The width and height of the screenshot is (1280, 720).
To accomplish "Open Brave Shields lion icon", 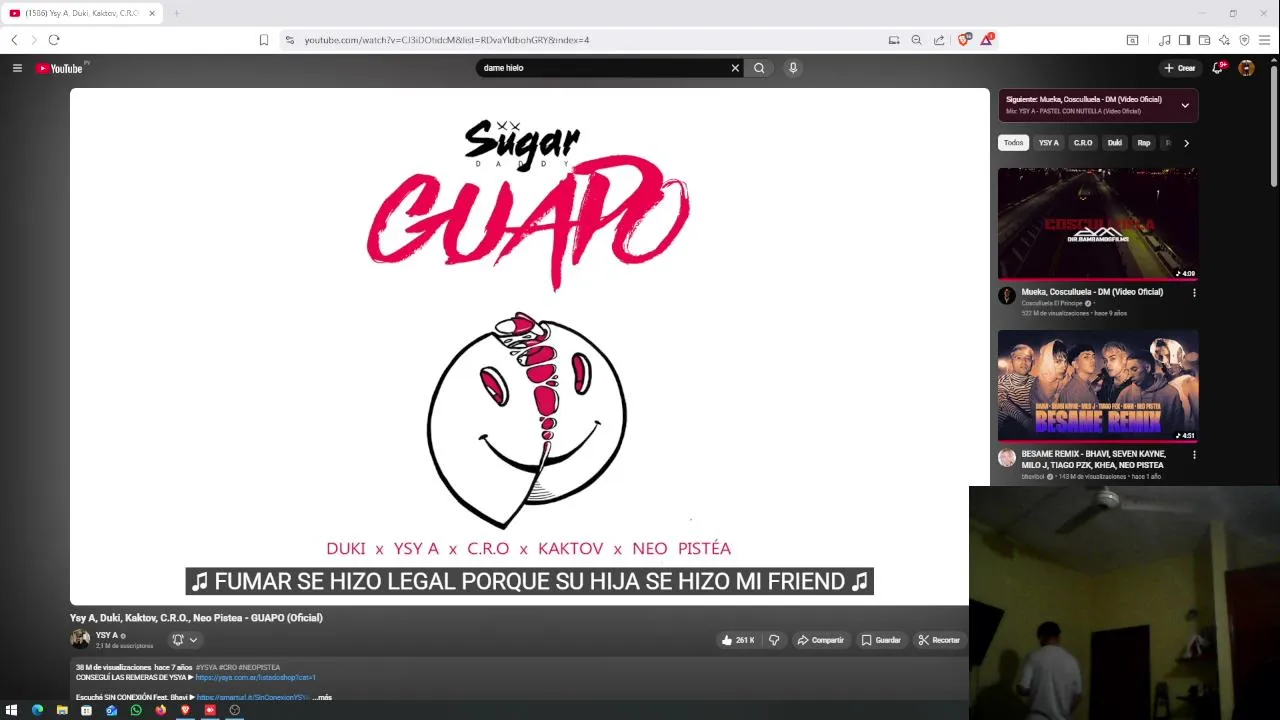I will pos(964,40).
